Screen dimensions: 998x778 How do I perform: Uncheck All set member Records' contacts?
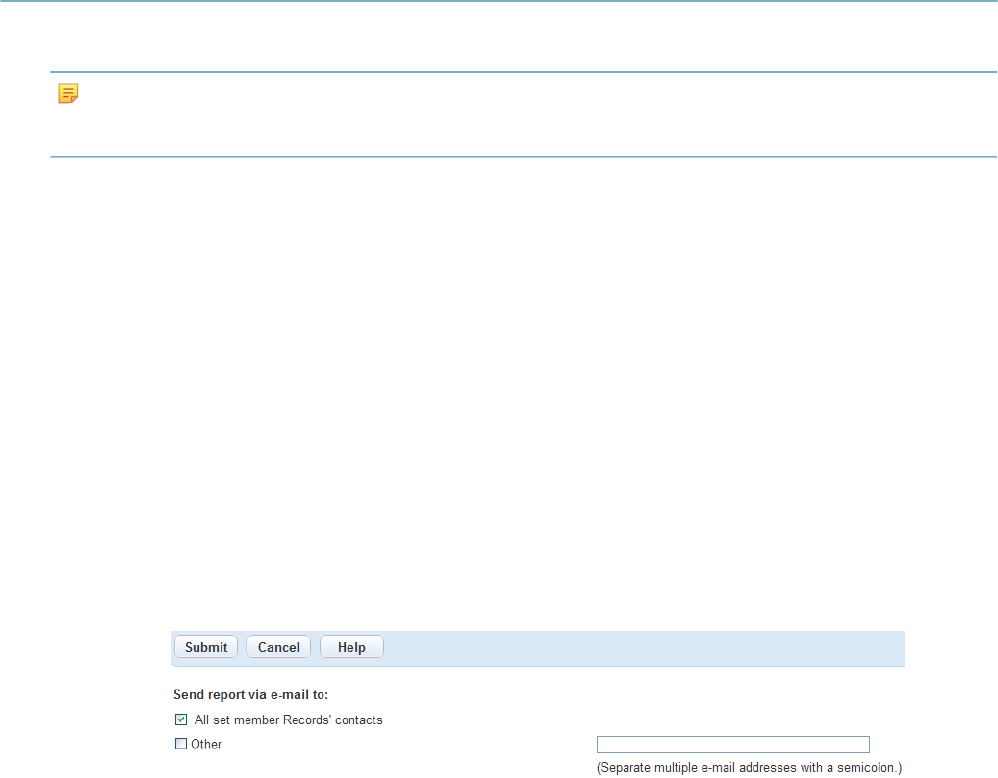[x=181, y=719]
